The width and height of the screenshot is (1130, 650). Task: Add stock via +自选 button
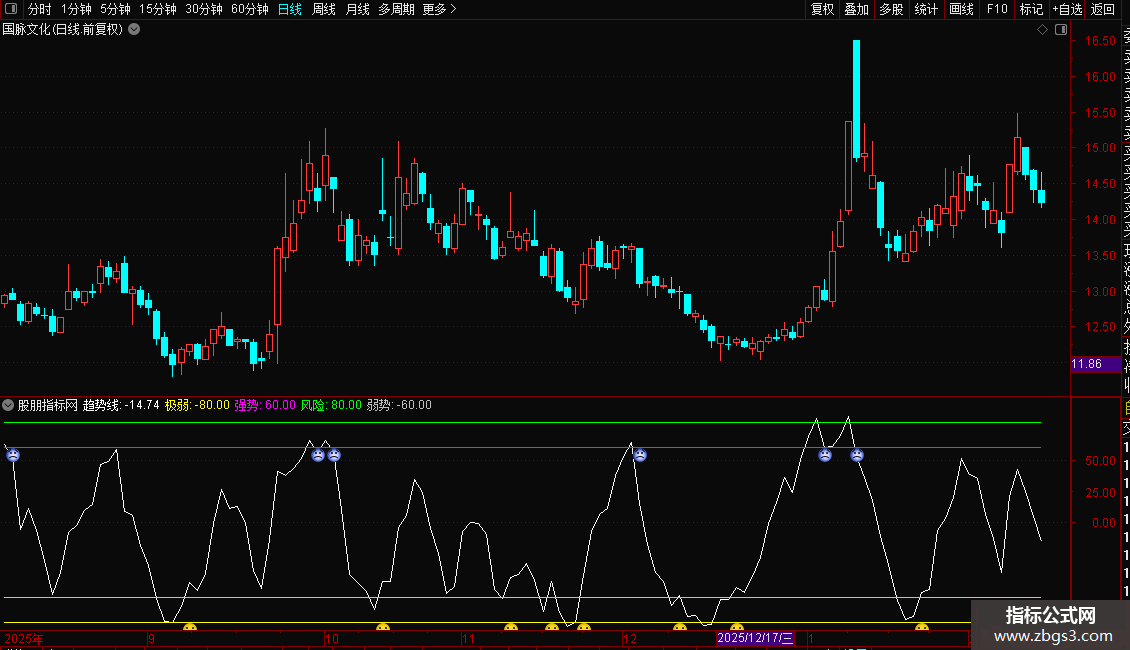(1067, 9)
